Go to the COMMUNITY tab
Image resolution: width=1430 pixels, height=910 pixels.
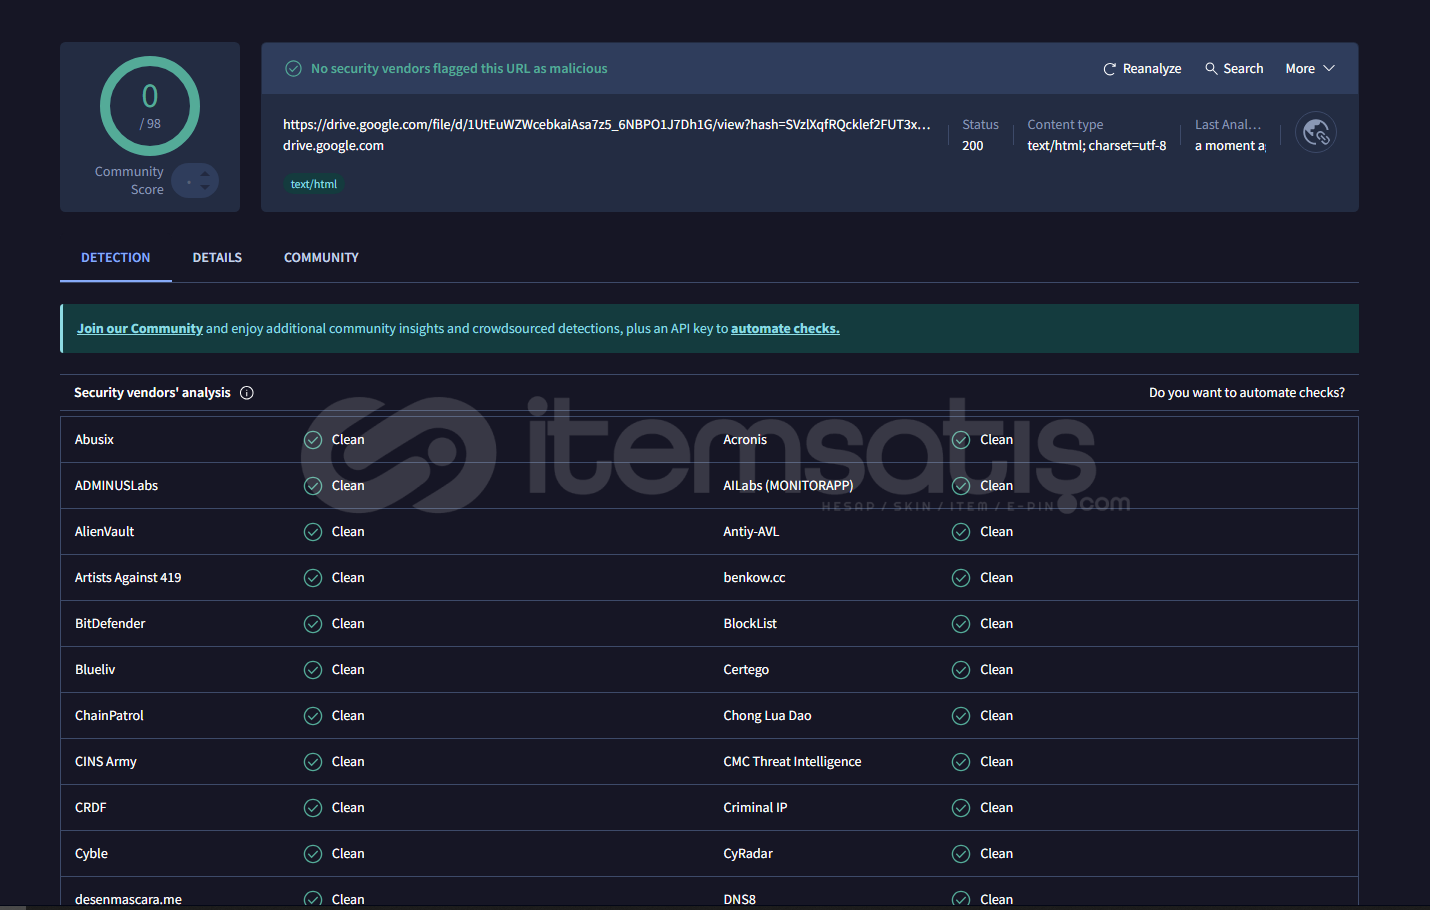[x=321, y=258]
